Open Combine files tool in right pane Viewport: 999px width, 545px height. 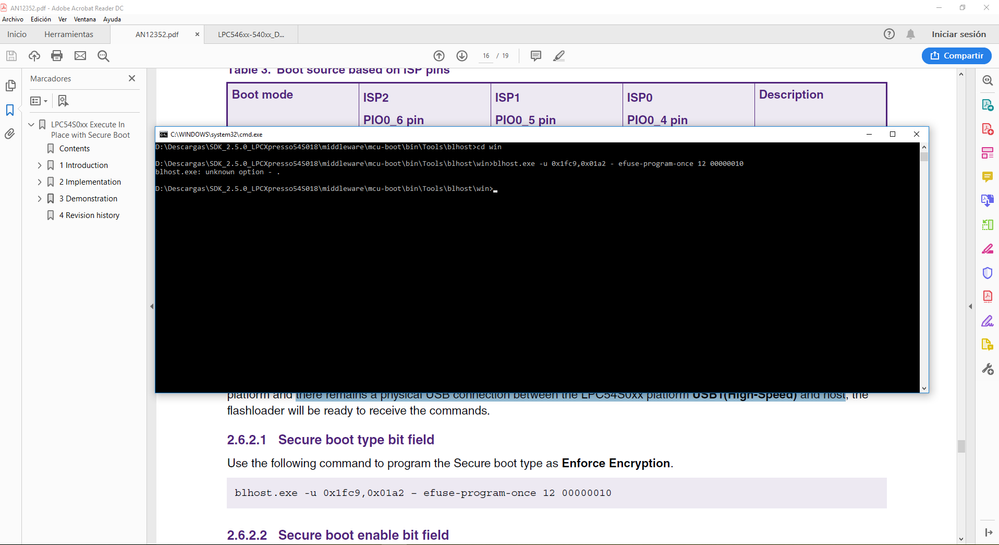(x=988, y=200)
